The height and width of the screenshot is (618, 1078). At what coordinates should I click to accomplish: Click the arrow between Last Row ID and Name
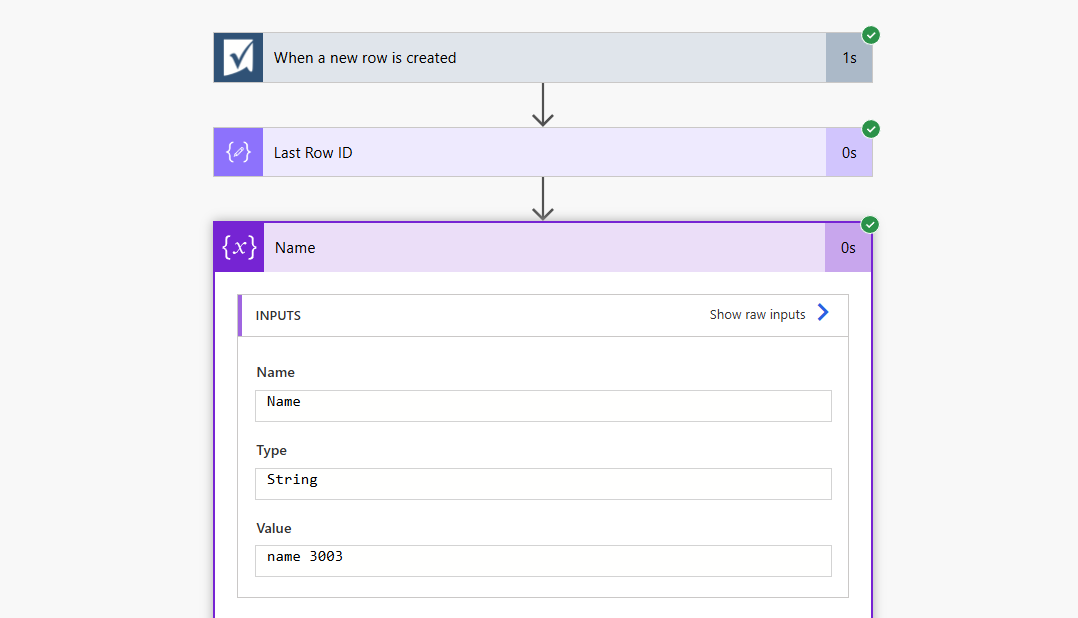(x=543, y=199)
